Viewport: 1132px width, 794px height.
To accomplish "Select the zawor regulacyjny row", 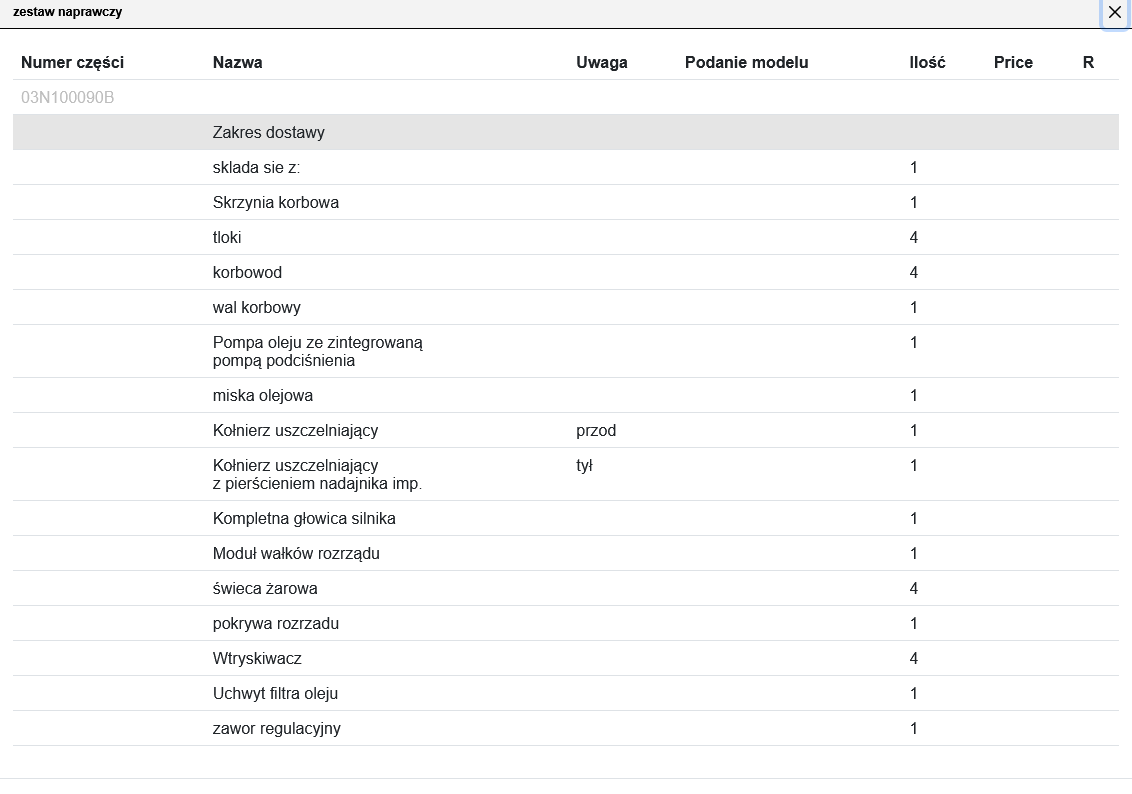I will [277, 728].
